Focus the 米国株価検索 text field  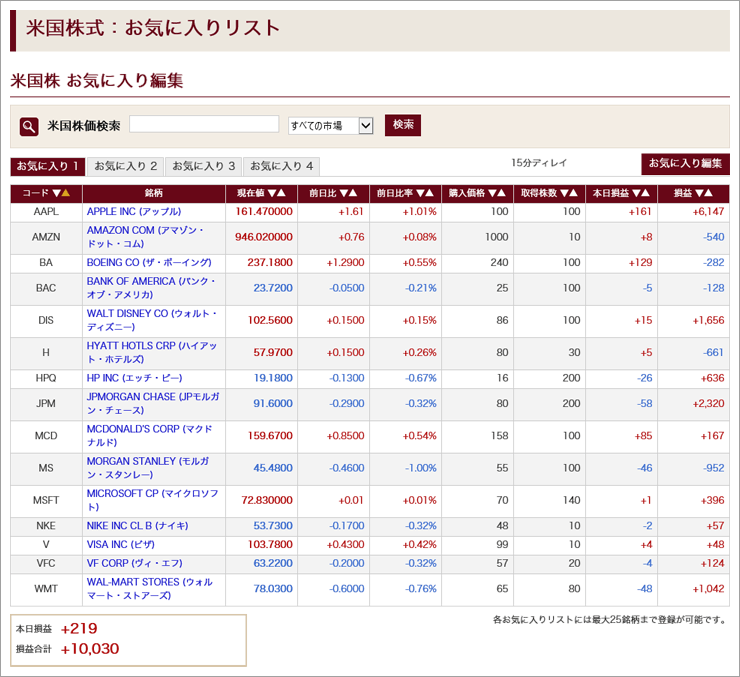click(x=204, y=124)
